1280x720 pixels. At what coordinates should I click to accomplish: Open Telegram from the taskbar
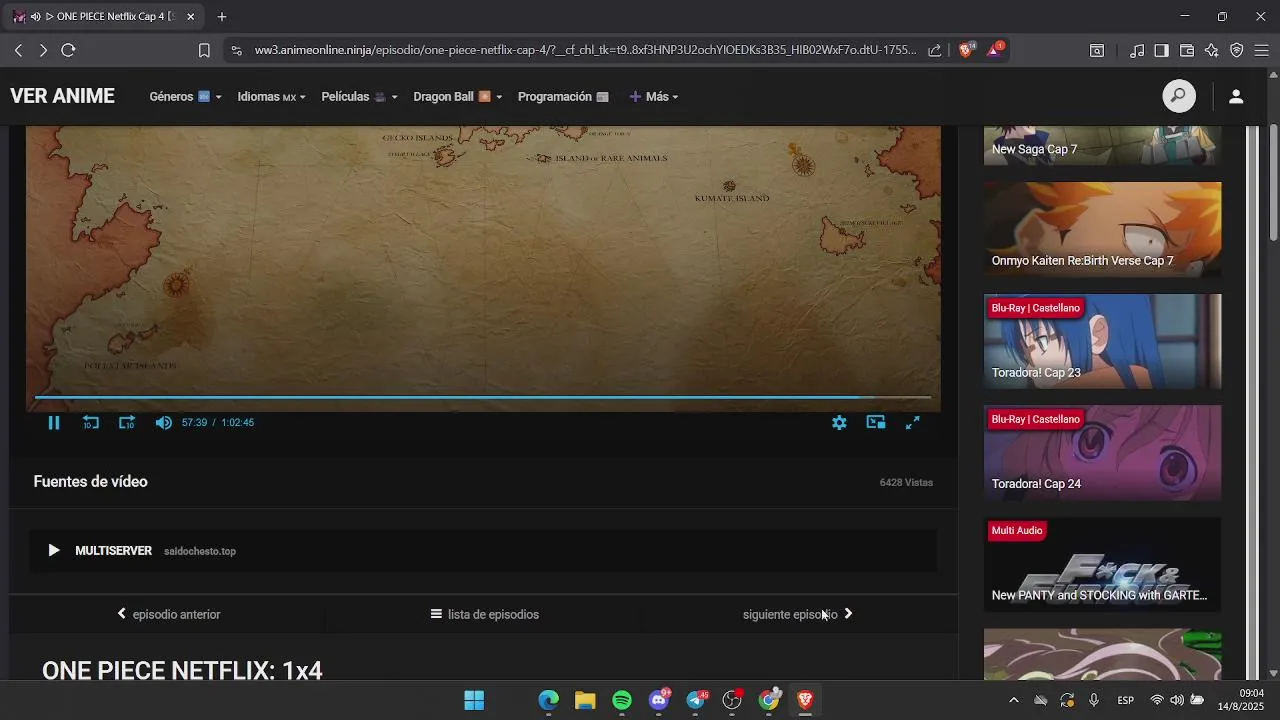[x=696, y=700]
